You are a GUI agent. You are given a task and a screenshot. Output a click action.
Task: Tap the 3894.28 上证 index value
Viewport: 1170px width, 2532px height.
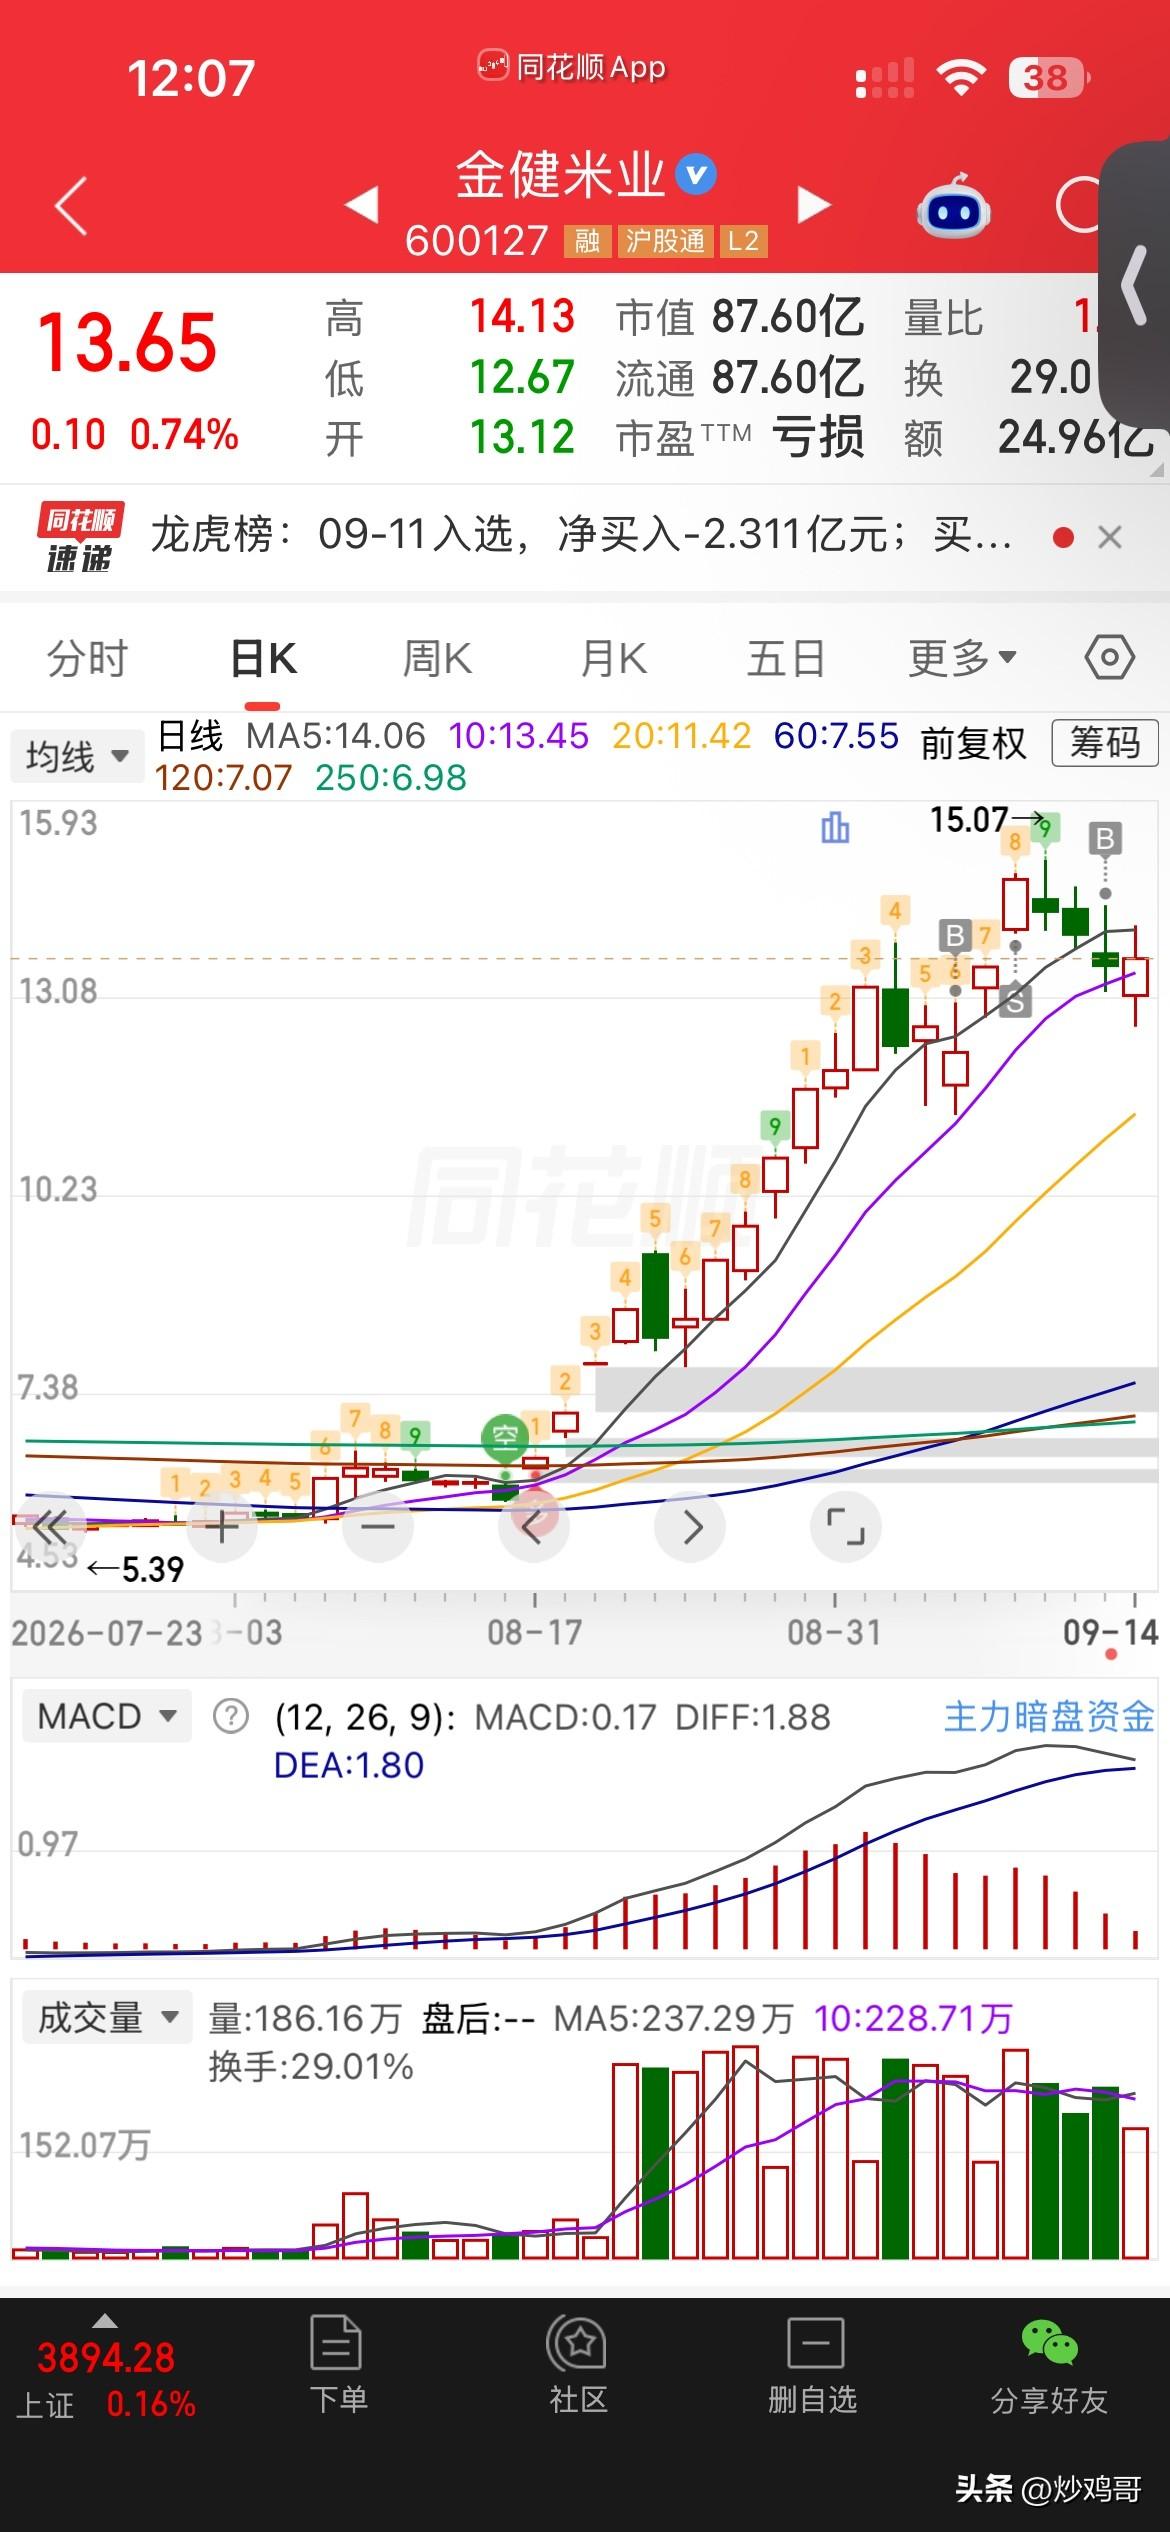point(106,2358)
